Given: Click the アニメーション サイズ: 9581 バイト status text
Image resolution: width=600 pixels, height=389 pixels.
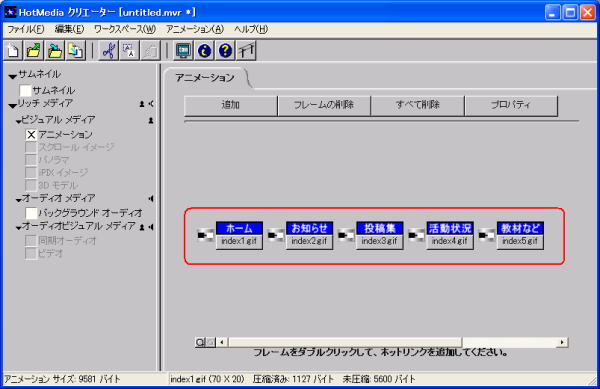Looking at the screenshot, I should pyautogui.click(x=62, y=379).
